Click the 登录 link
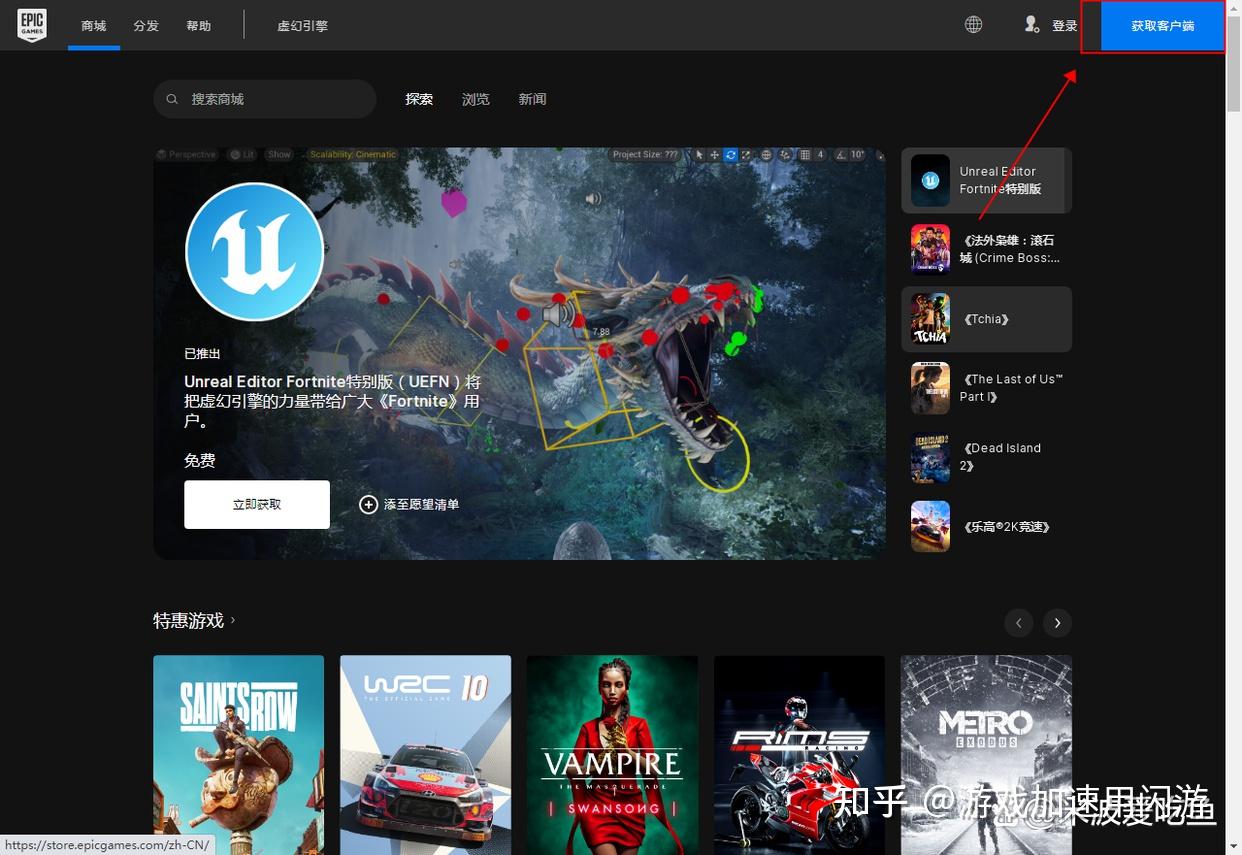This screenshot has height=855, width=1242. 1064,26
